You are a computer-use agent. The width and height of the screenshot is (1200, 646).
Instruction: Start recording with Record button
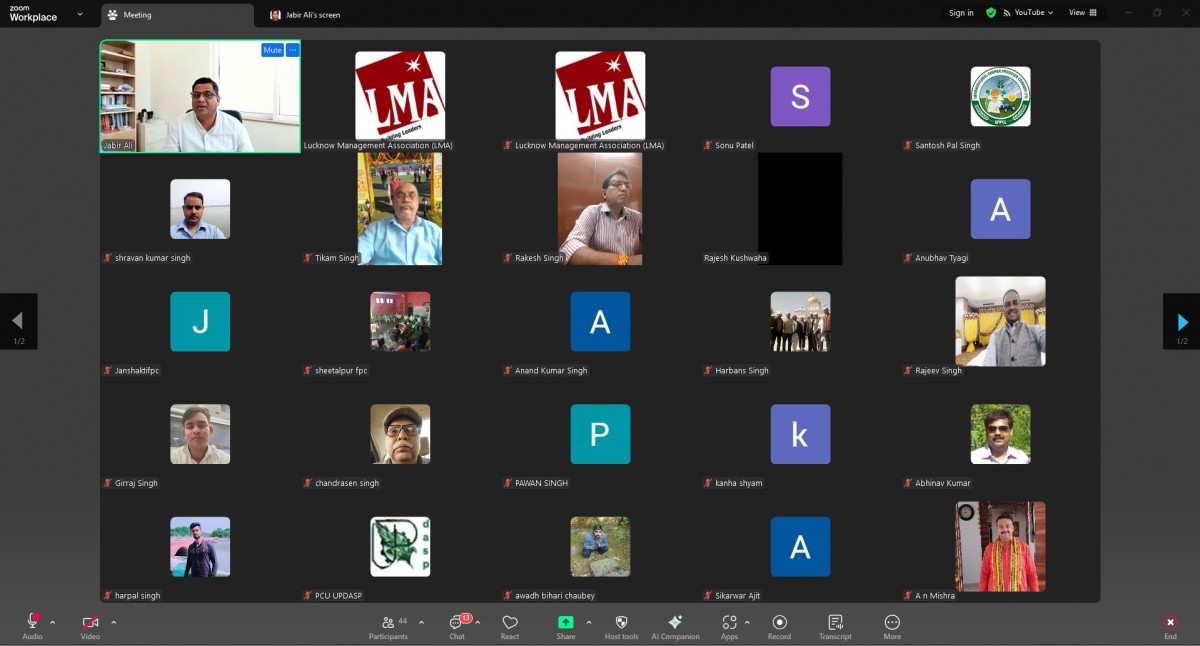point(779,626)
